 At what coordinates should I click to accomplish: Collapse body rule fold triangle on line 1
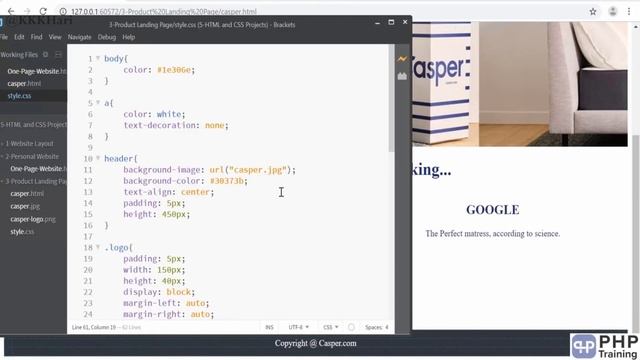point(98,58)
